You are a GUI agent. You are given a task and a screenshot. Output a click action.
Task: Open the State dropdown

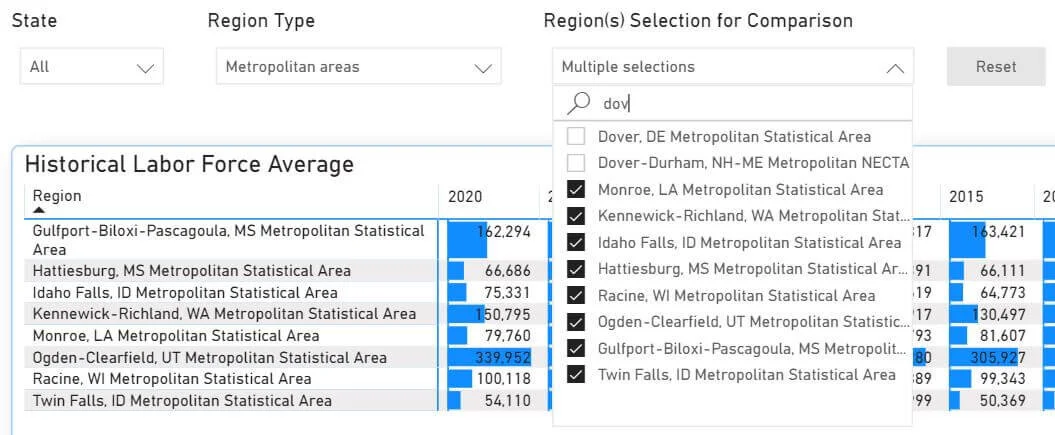[92, 67]
